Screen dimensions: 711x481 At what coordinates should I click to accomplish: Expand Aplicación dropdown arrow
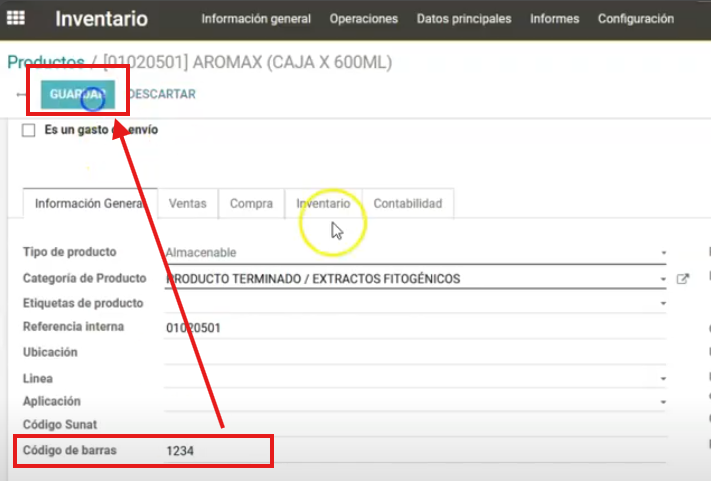tap(663, 402)
